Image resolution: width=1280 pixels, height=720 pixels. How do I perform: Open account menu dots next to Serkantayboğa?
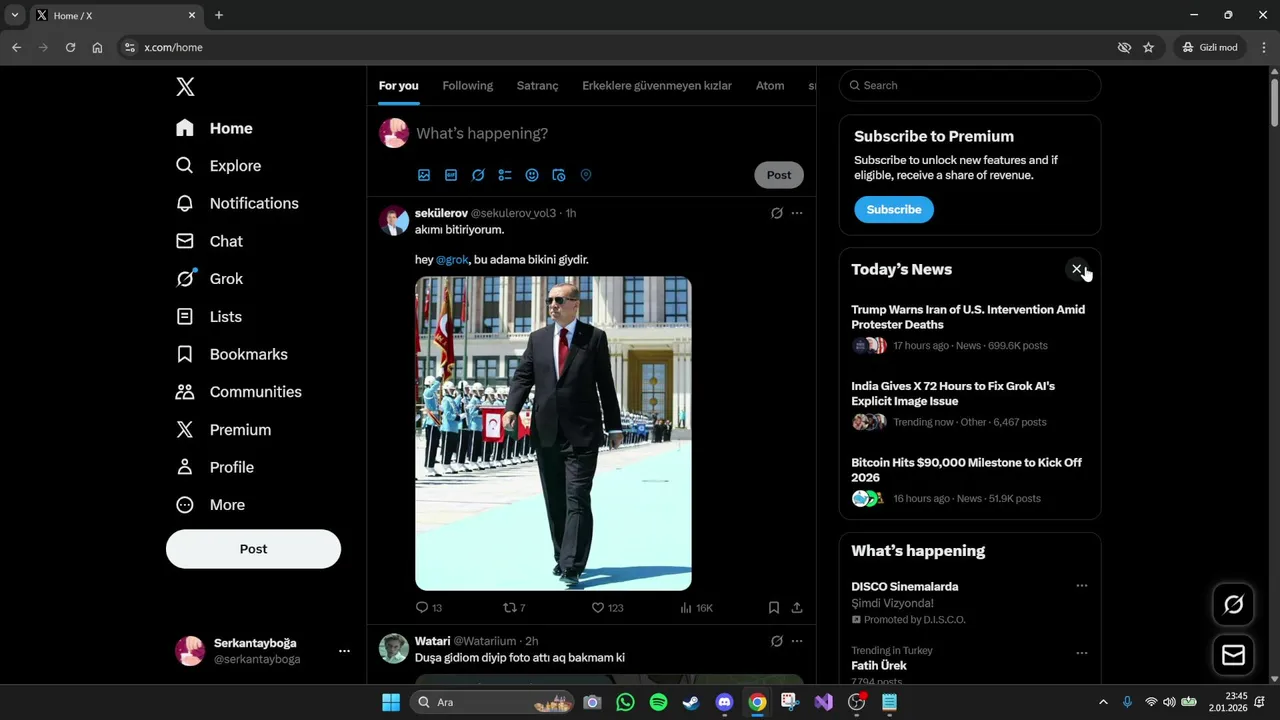click(344, 651)
